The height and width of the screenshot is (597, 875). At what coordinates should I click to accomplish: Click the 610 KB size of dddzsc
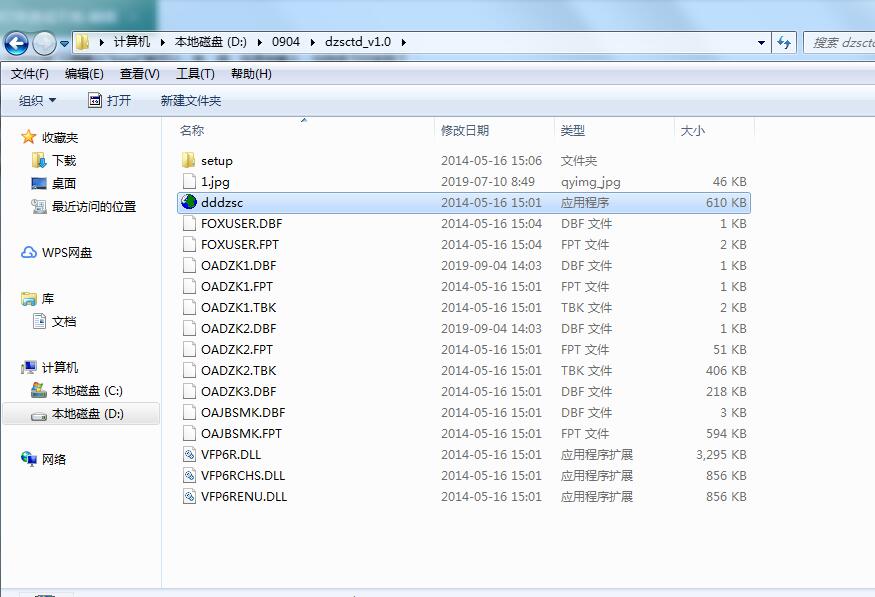tap(726, 203)
